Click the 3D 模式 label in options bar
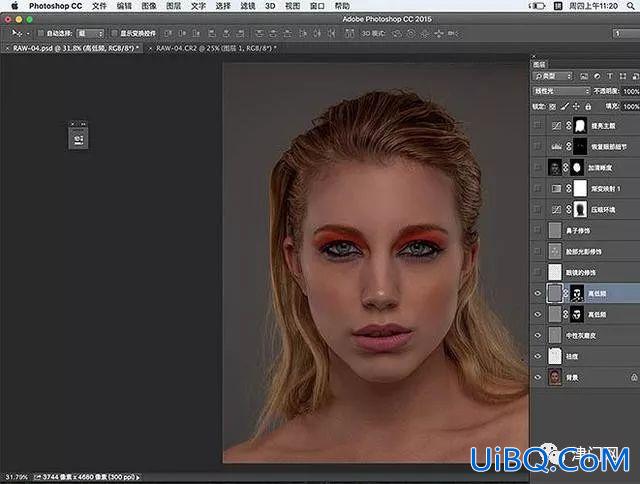640x484 pixels. point(373,33)
